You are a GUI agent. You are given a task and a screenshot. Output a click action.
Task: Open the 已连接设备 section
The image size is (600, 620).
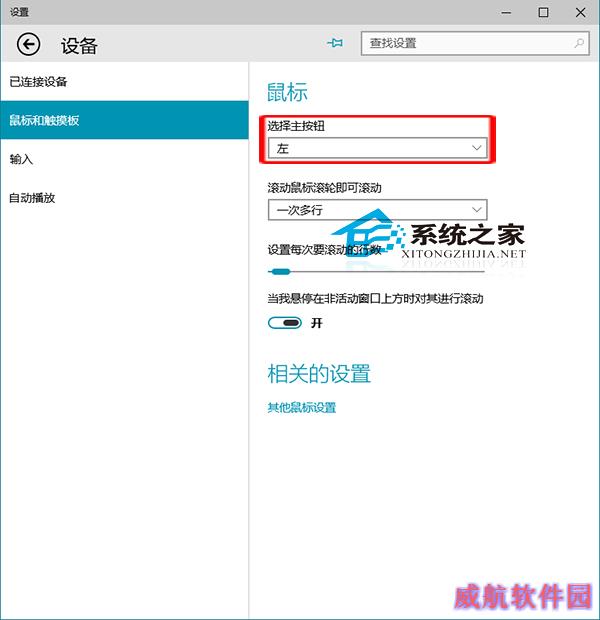tap(124, 82)
